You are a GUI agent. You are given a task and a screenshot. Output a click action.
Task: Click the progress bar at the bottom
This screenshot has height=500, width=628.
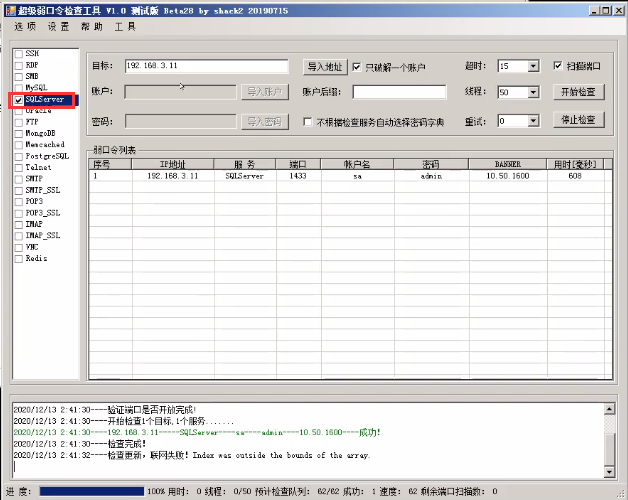[90, 491]
